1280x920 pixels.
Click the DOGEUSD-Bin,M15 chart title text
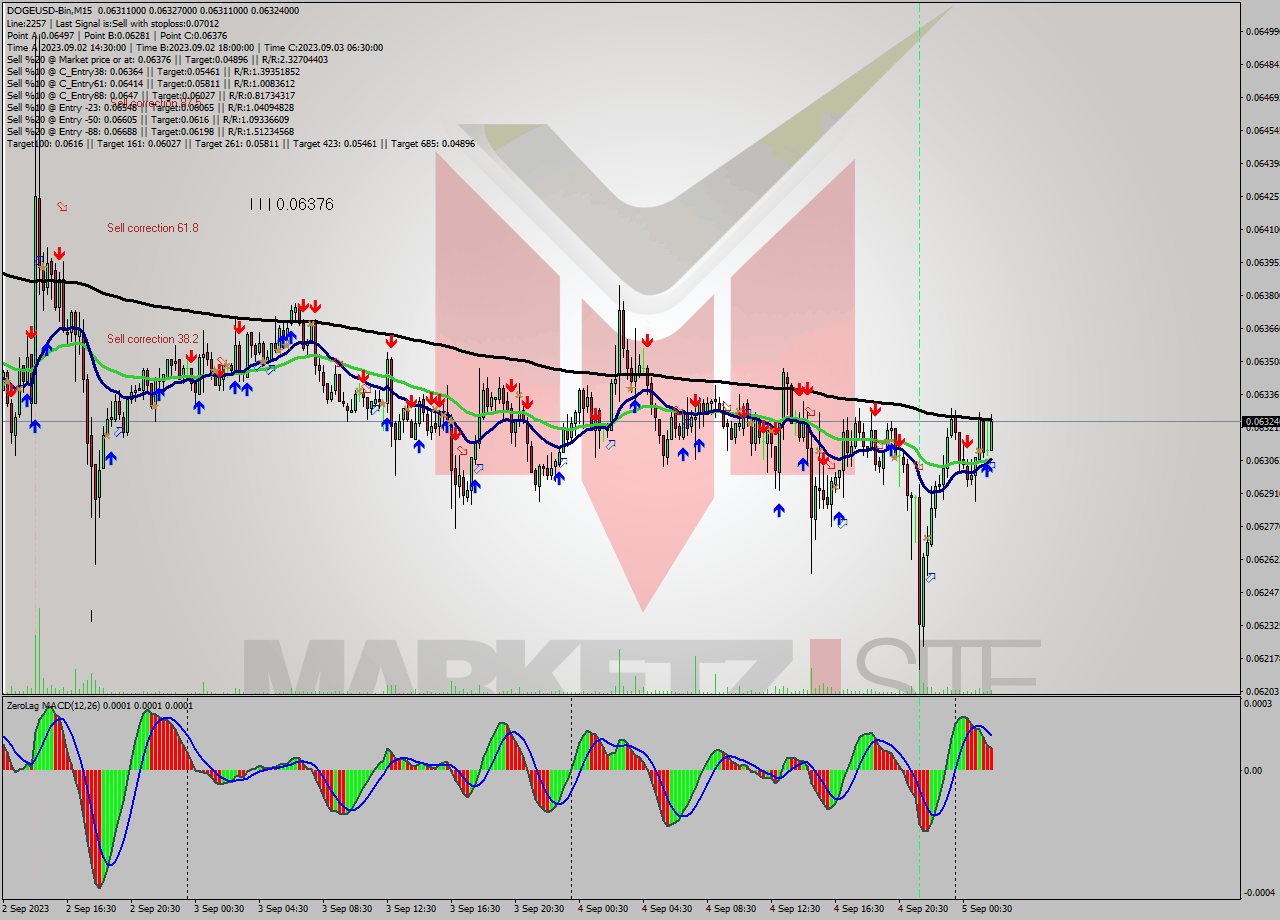pyautogui.click(x=47, y=11)
